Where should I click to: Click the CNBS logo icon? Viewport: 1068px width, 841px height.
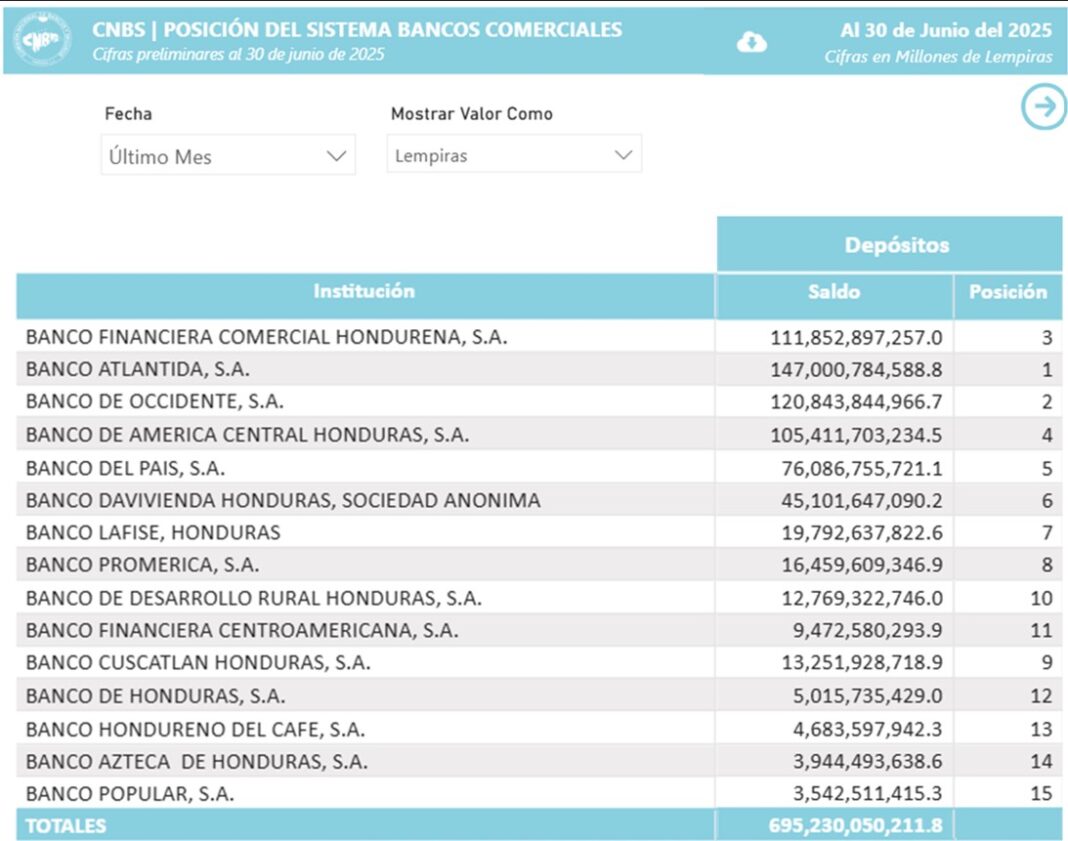40,39
